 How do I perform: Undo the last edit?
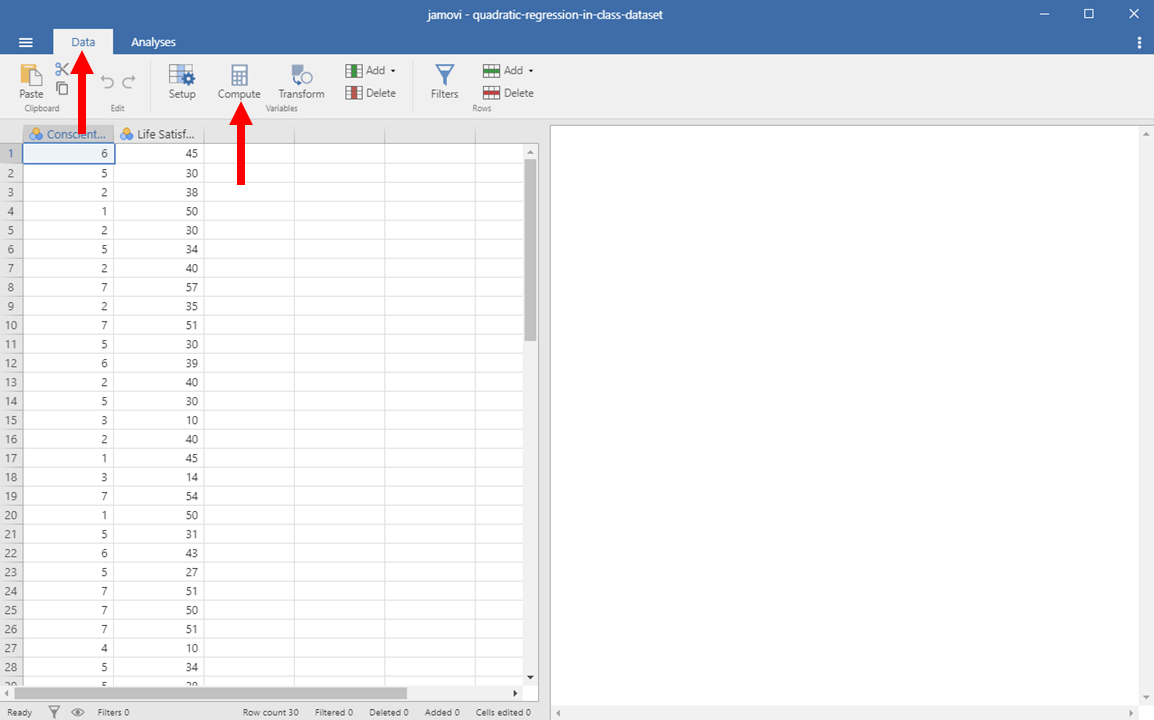pos(107,83)
